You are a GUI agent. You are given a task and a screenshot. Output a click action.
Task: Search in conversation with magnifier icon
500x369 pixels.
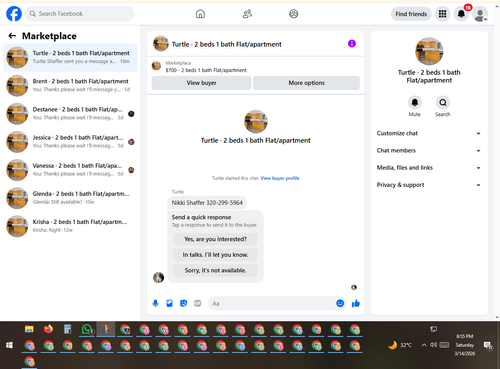pyautogui.click(x=443, y=103)
